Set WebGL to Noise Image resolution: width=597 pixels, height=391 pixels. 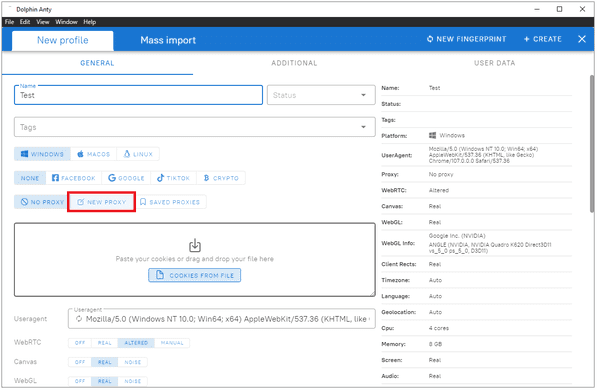coord(133,381)
